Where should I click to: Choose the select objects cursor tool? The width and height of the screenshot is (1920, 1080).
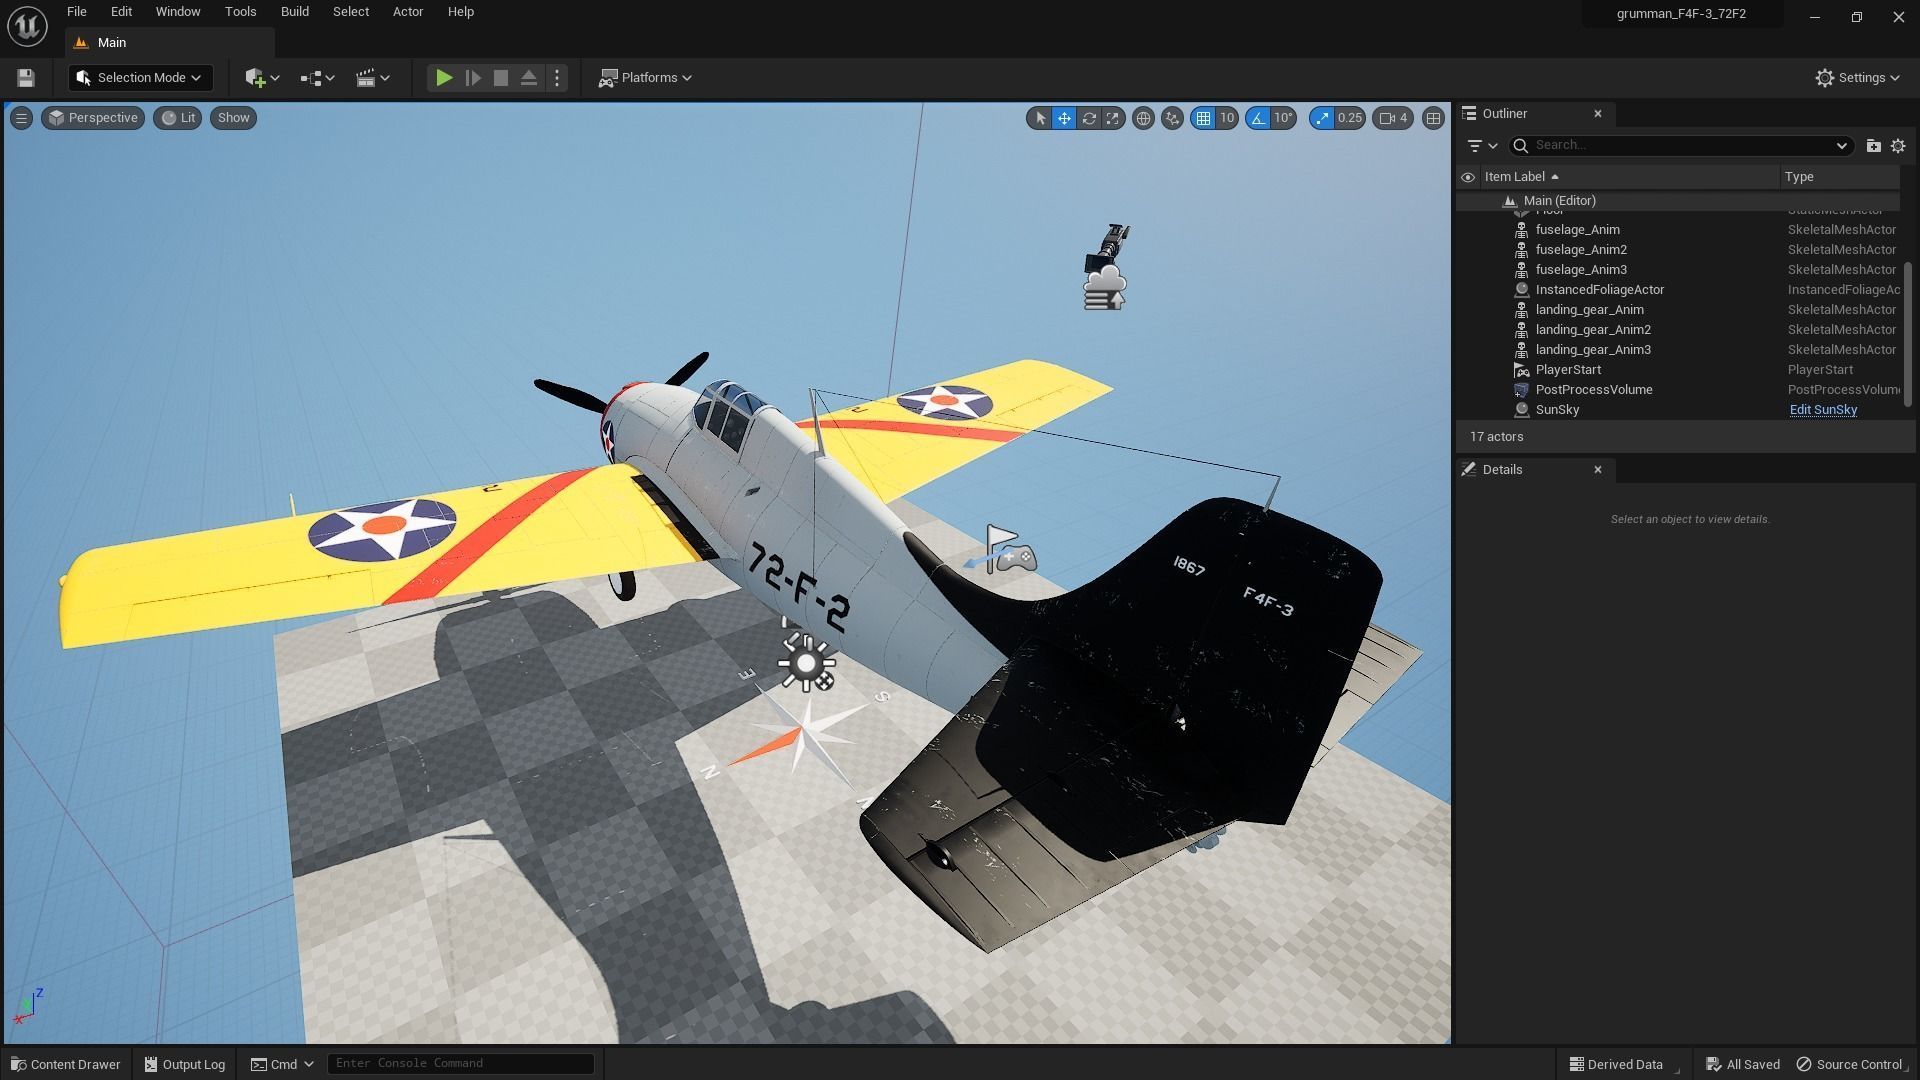pos(1040,118)
